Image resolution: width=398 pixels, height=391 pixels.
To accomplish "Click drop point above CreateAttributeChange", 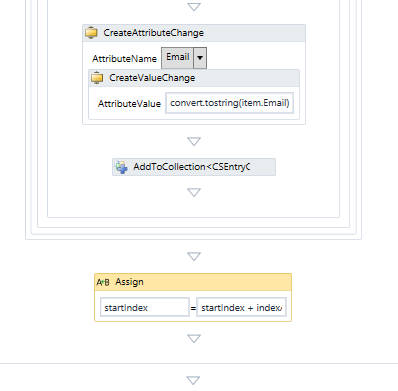I will click(194, 7).
